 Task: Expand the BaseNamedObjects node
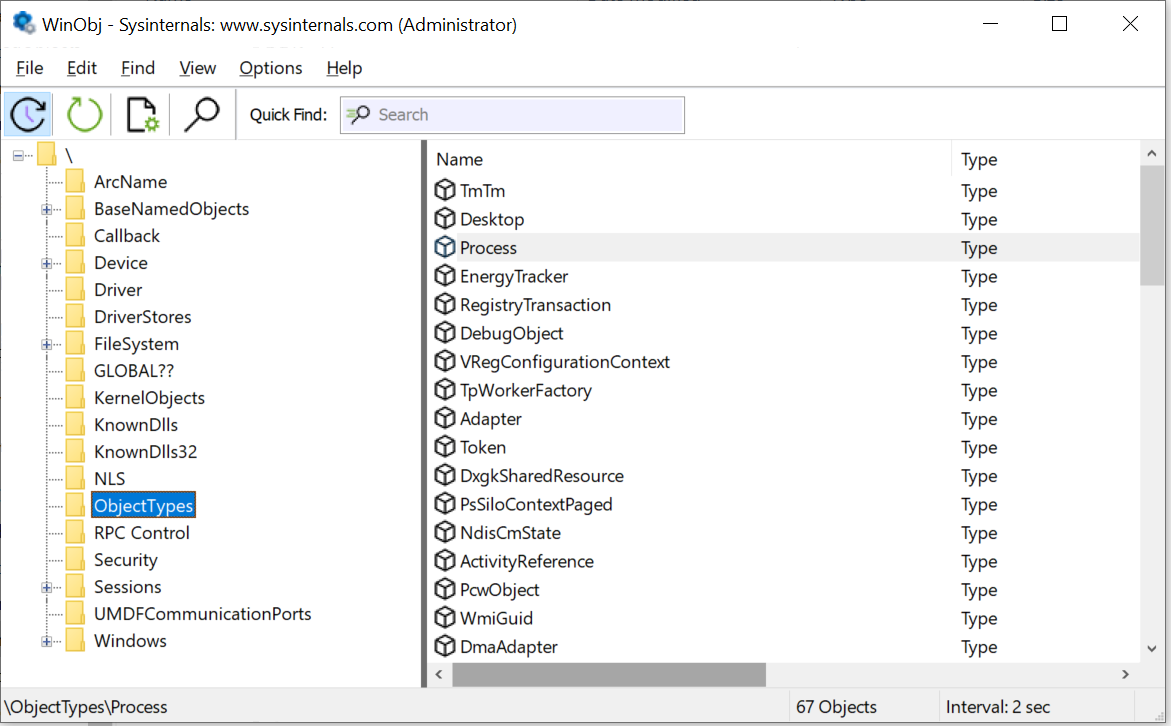(47, 208)
